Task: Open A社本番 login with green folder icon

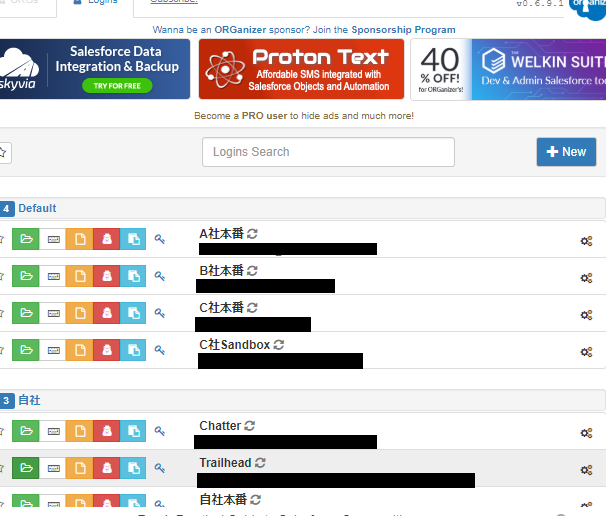Action: pyautogui.click(x=25, y=239)
